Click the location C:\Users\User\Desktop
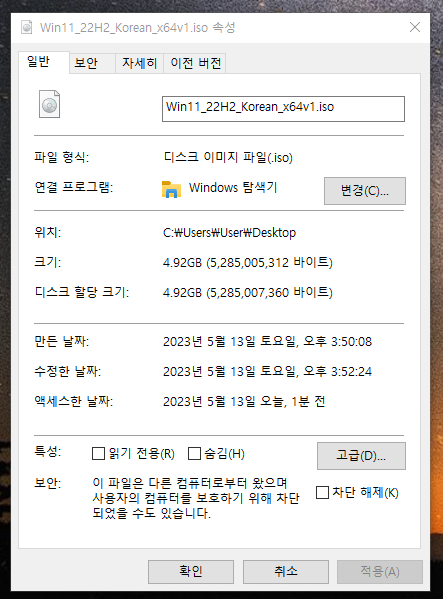Screen dimensions: 443x599 click(229, 233)
